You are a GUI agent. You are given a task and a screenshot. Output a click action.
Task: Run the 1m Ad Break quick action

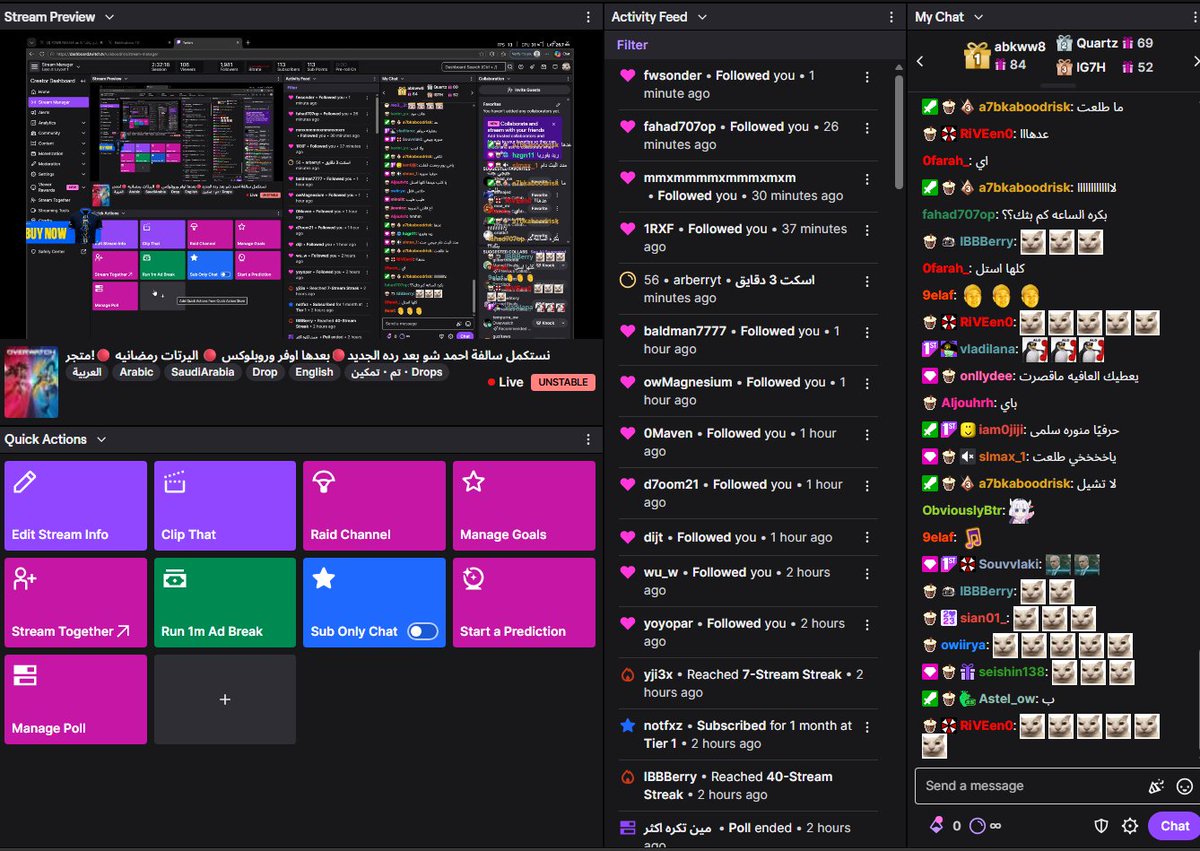[225, 602]
